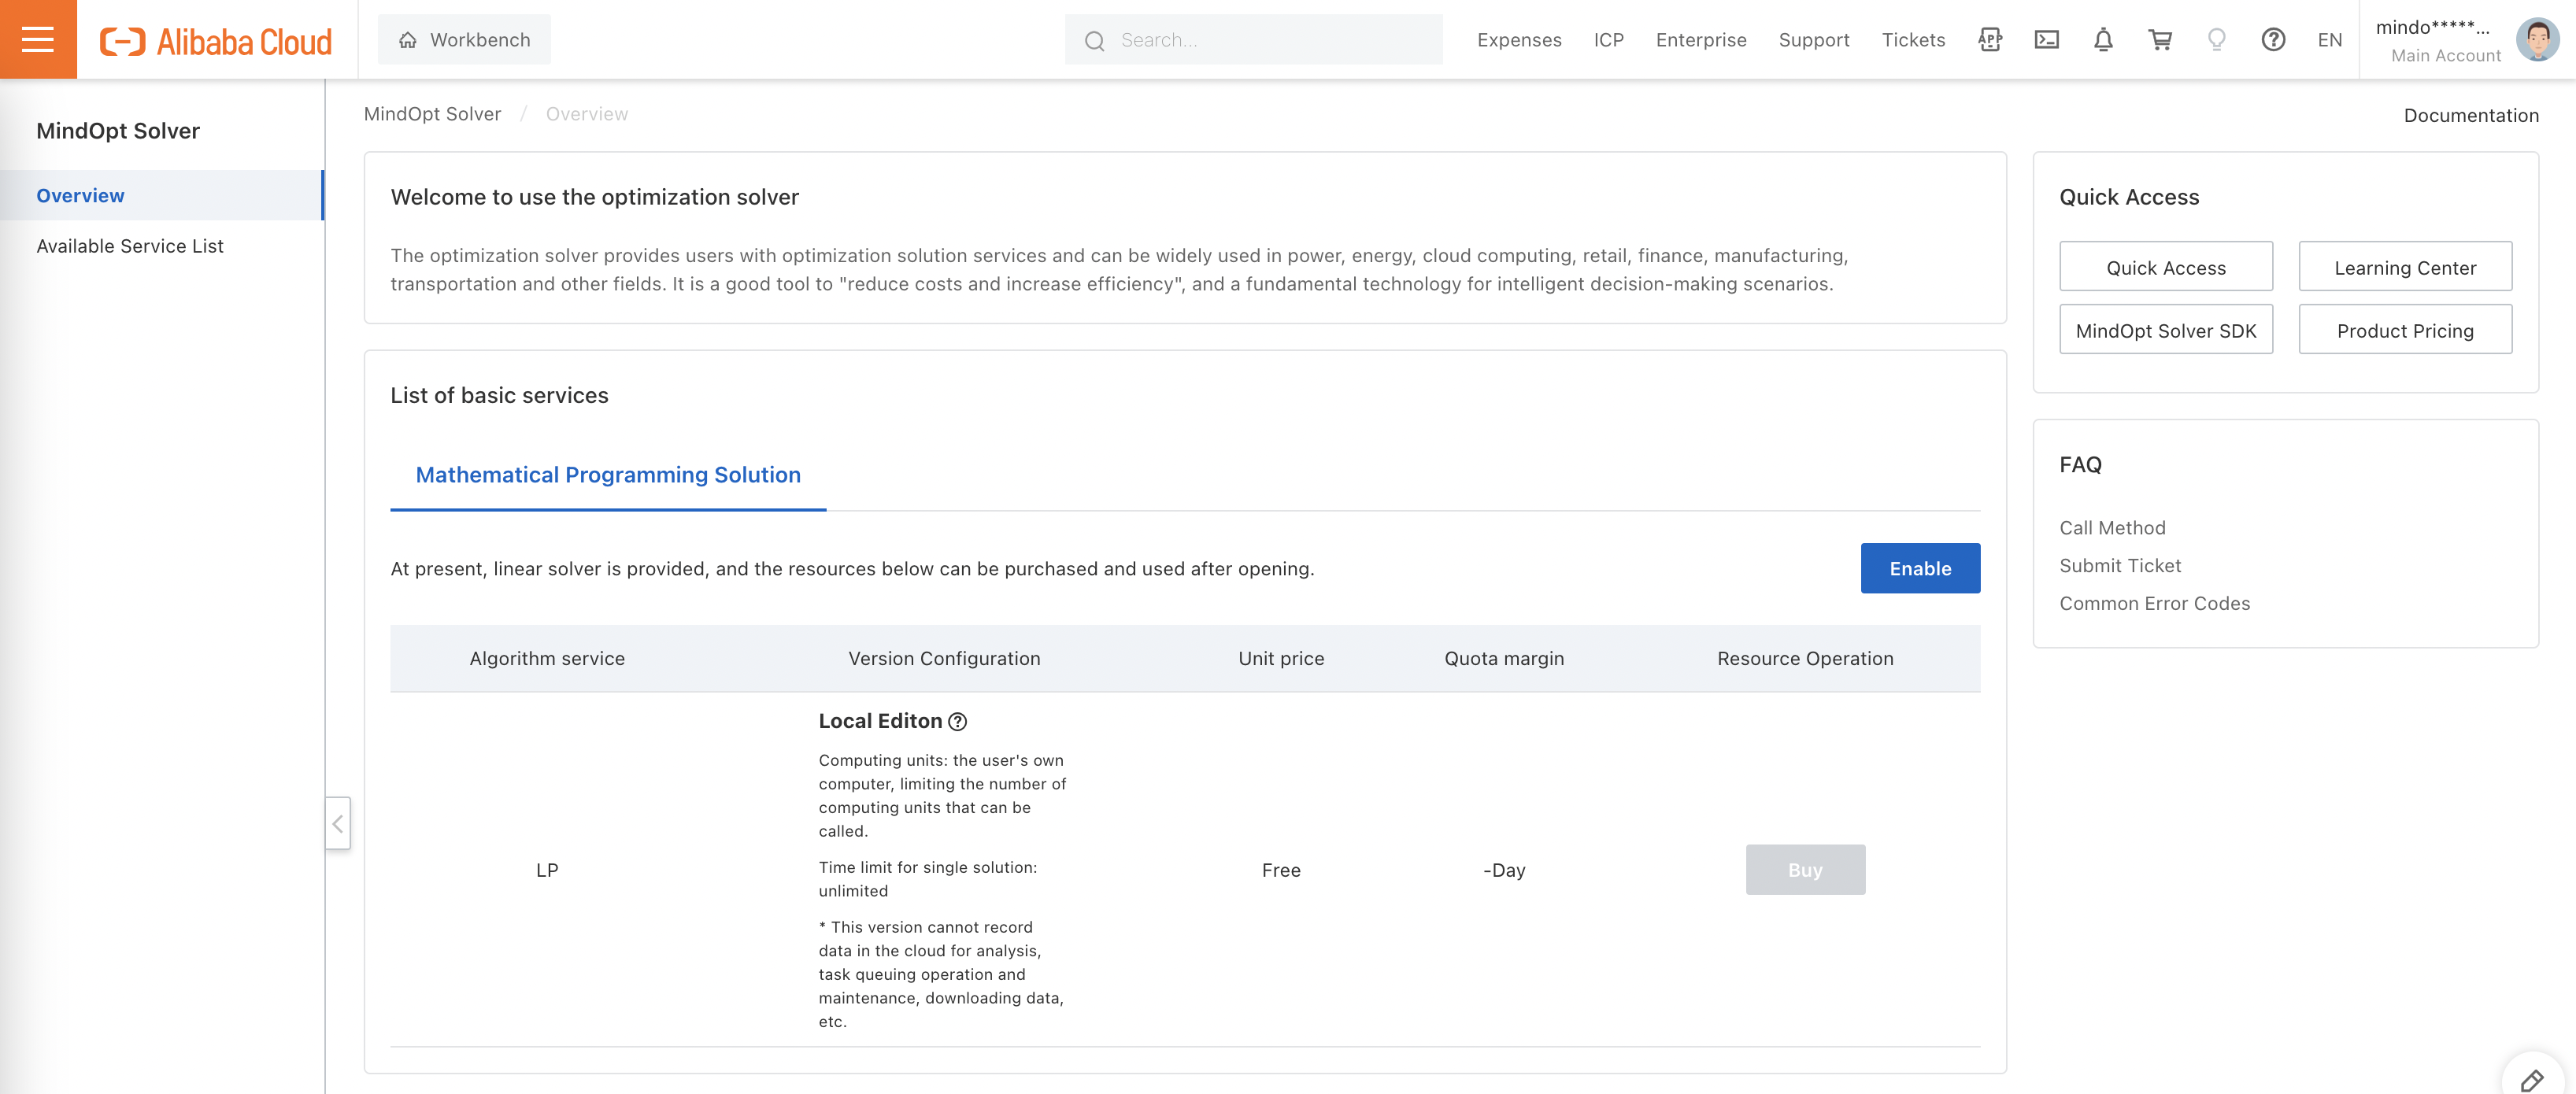Click the Product Pricing quick access button
2576x1094 pixels.
2405,328
